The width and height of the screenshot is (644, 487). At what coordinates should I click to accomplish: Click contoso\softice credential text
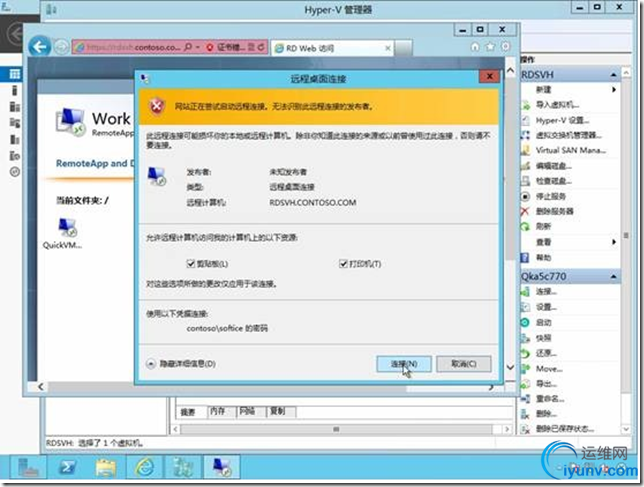click(x=227, y=328)
